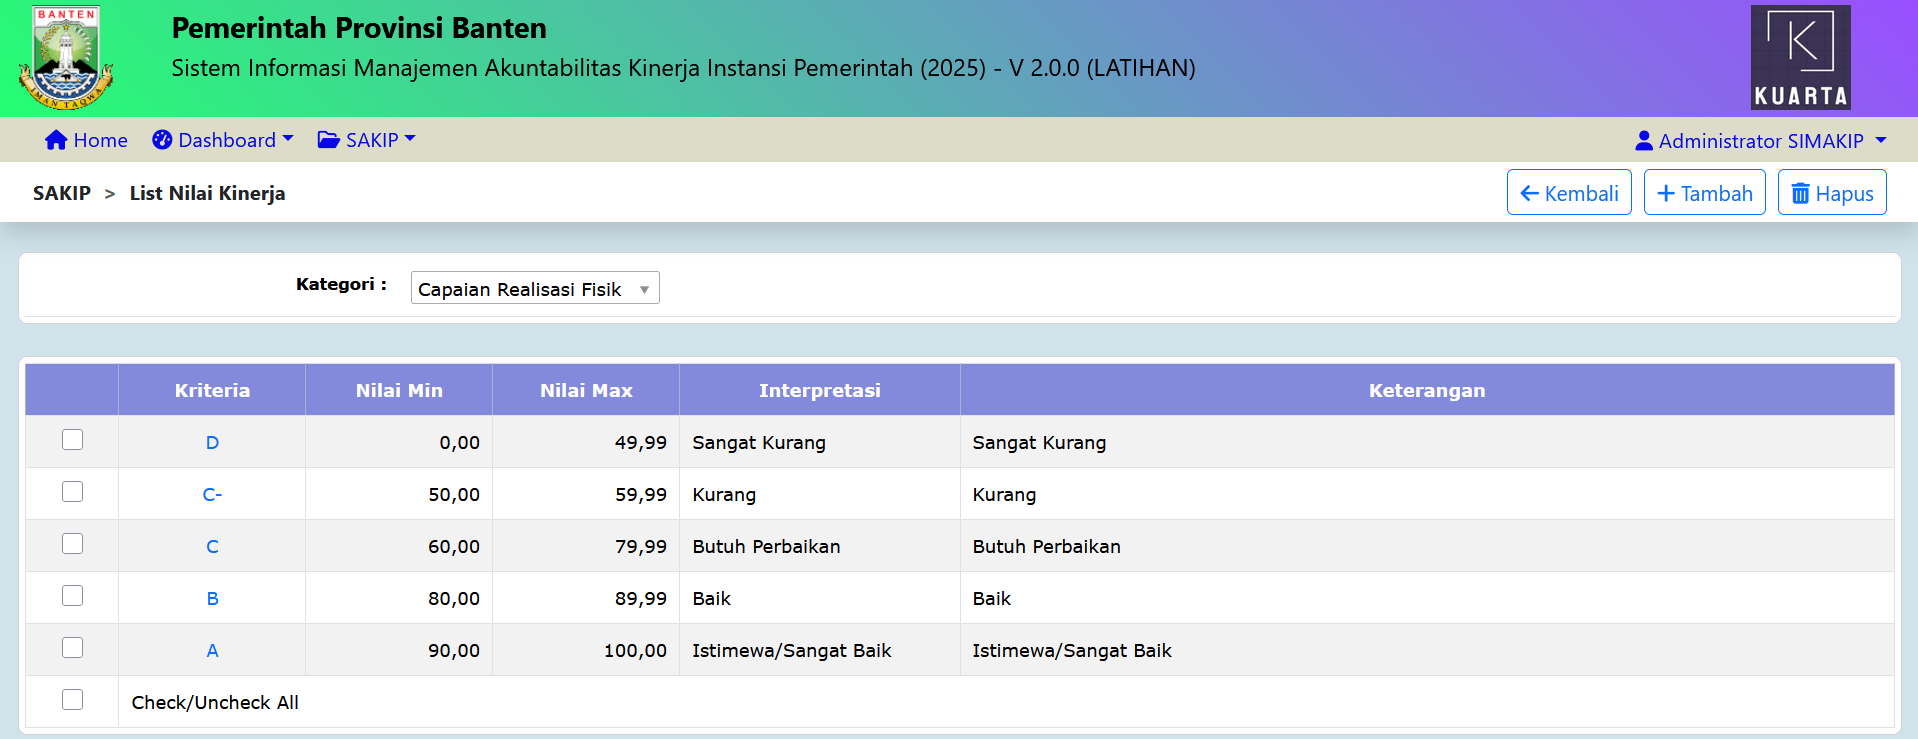This screenshot has height=739, width=1918.
Task: Tick the checkbox for row B
Action: [x=72, y=596]
